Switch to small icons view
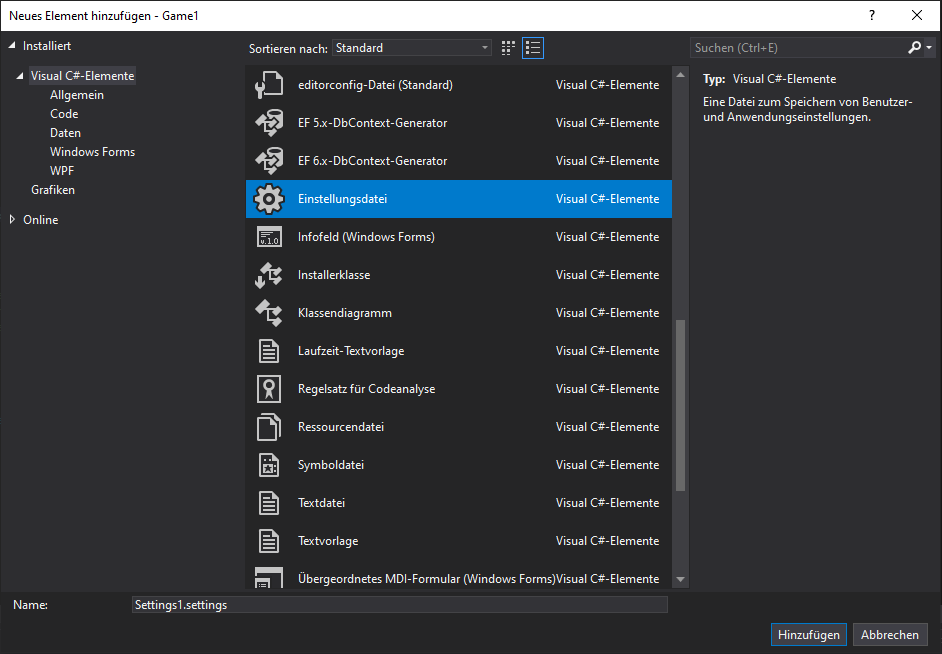The height and width of the screenshot is (654, 942). click(509, 48)
